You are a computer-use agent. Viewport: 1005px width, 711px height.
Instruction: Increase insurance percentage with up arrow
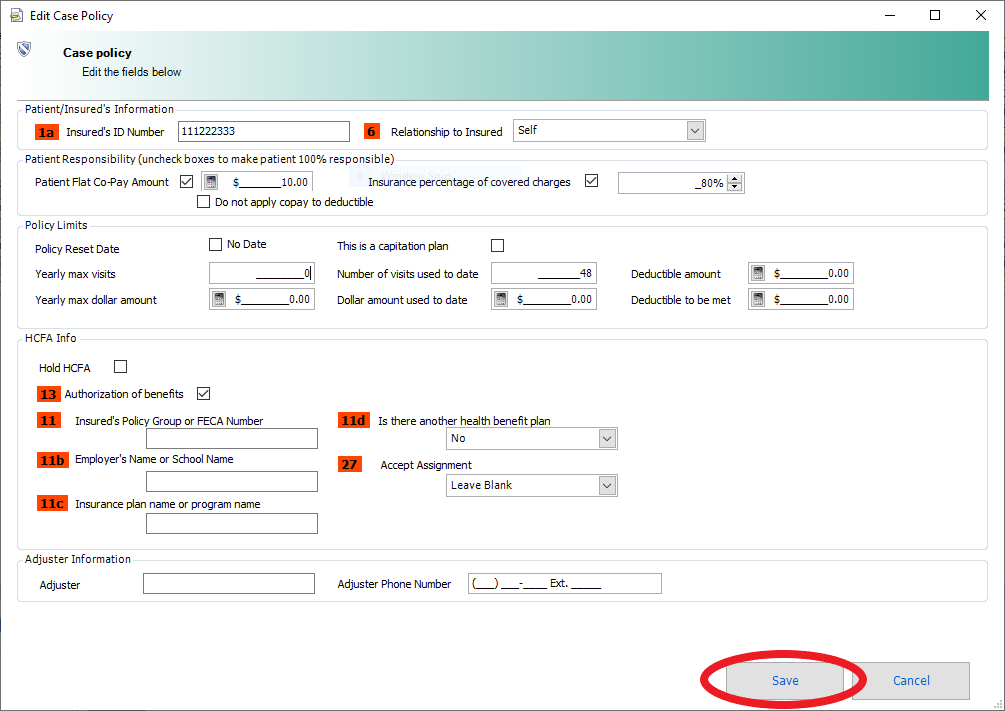(x=736, y=178)
